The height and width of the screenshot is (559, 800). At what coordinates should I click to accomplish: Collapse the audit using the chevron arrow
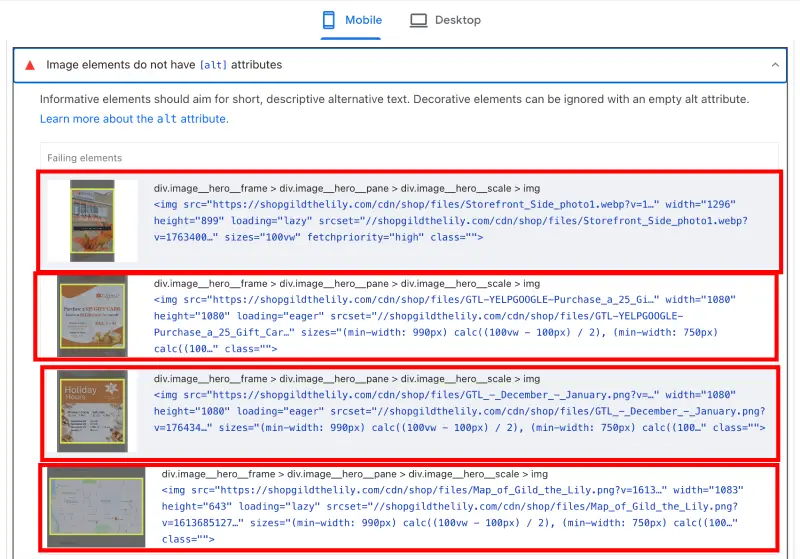tap(774, 65)
